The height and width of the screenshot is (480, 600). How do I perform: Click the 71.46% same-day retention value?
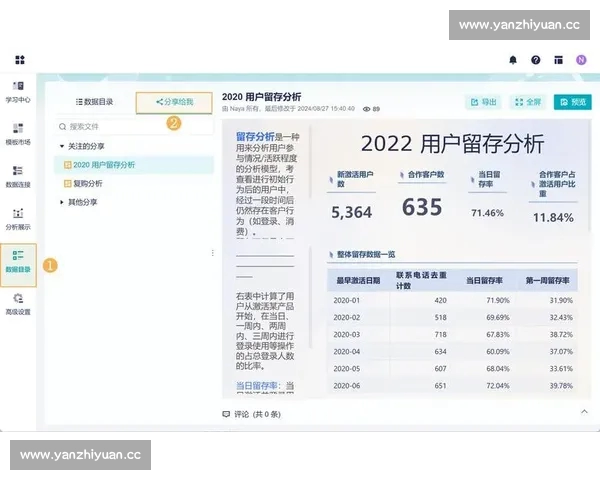click(488, 213)
